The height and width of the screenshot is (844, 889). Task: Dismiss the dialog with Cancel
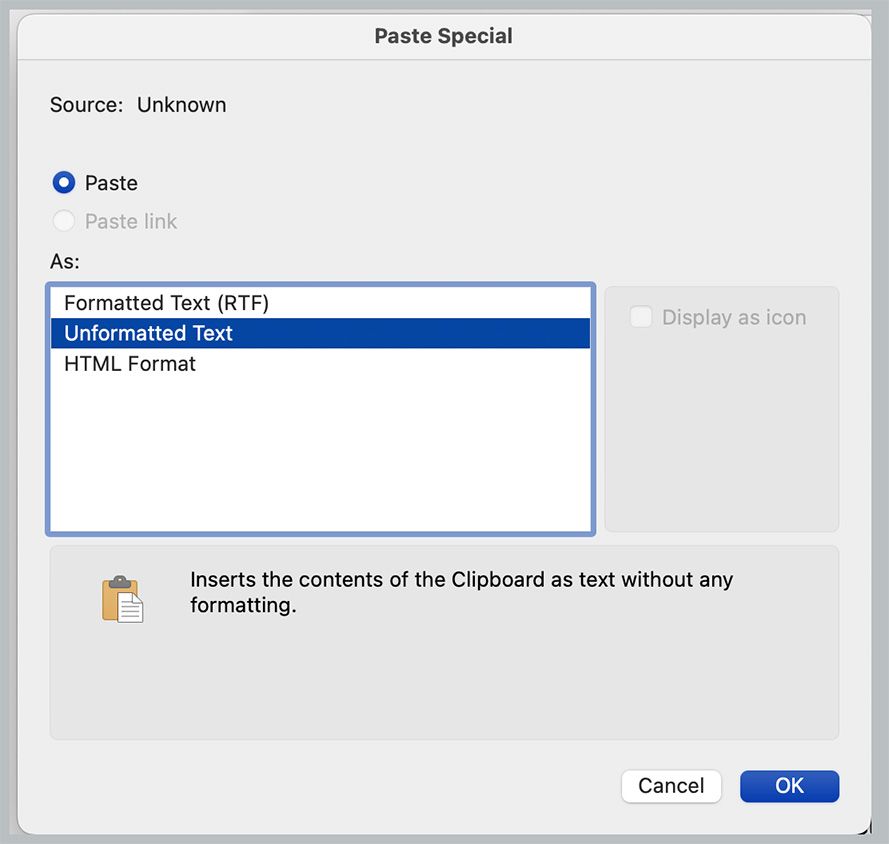671,786
